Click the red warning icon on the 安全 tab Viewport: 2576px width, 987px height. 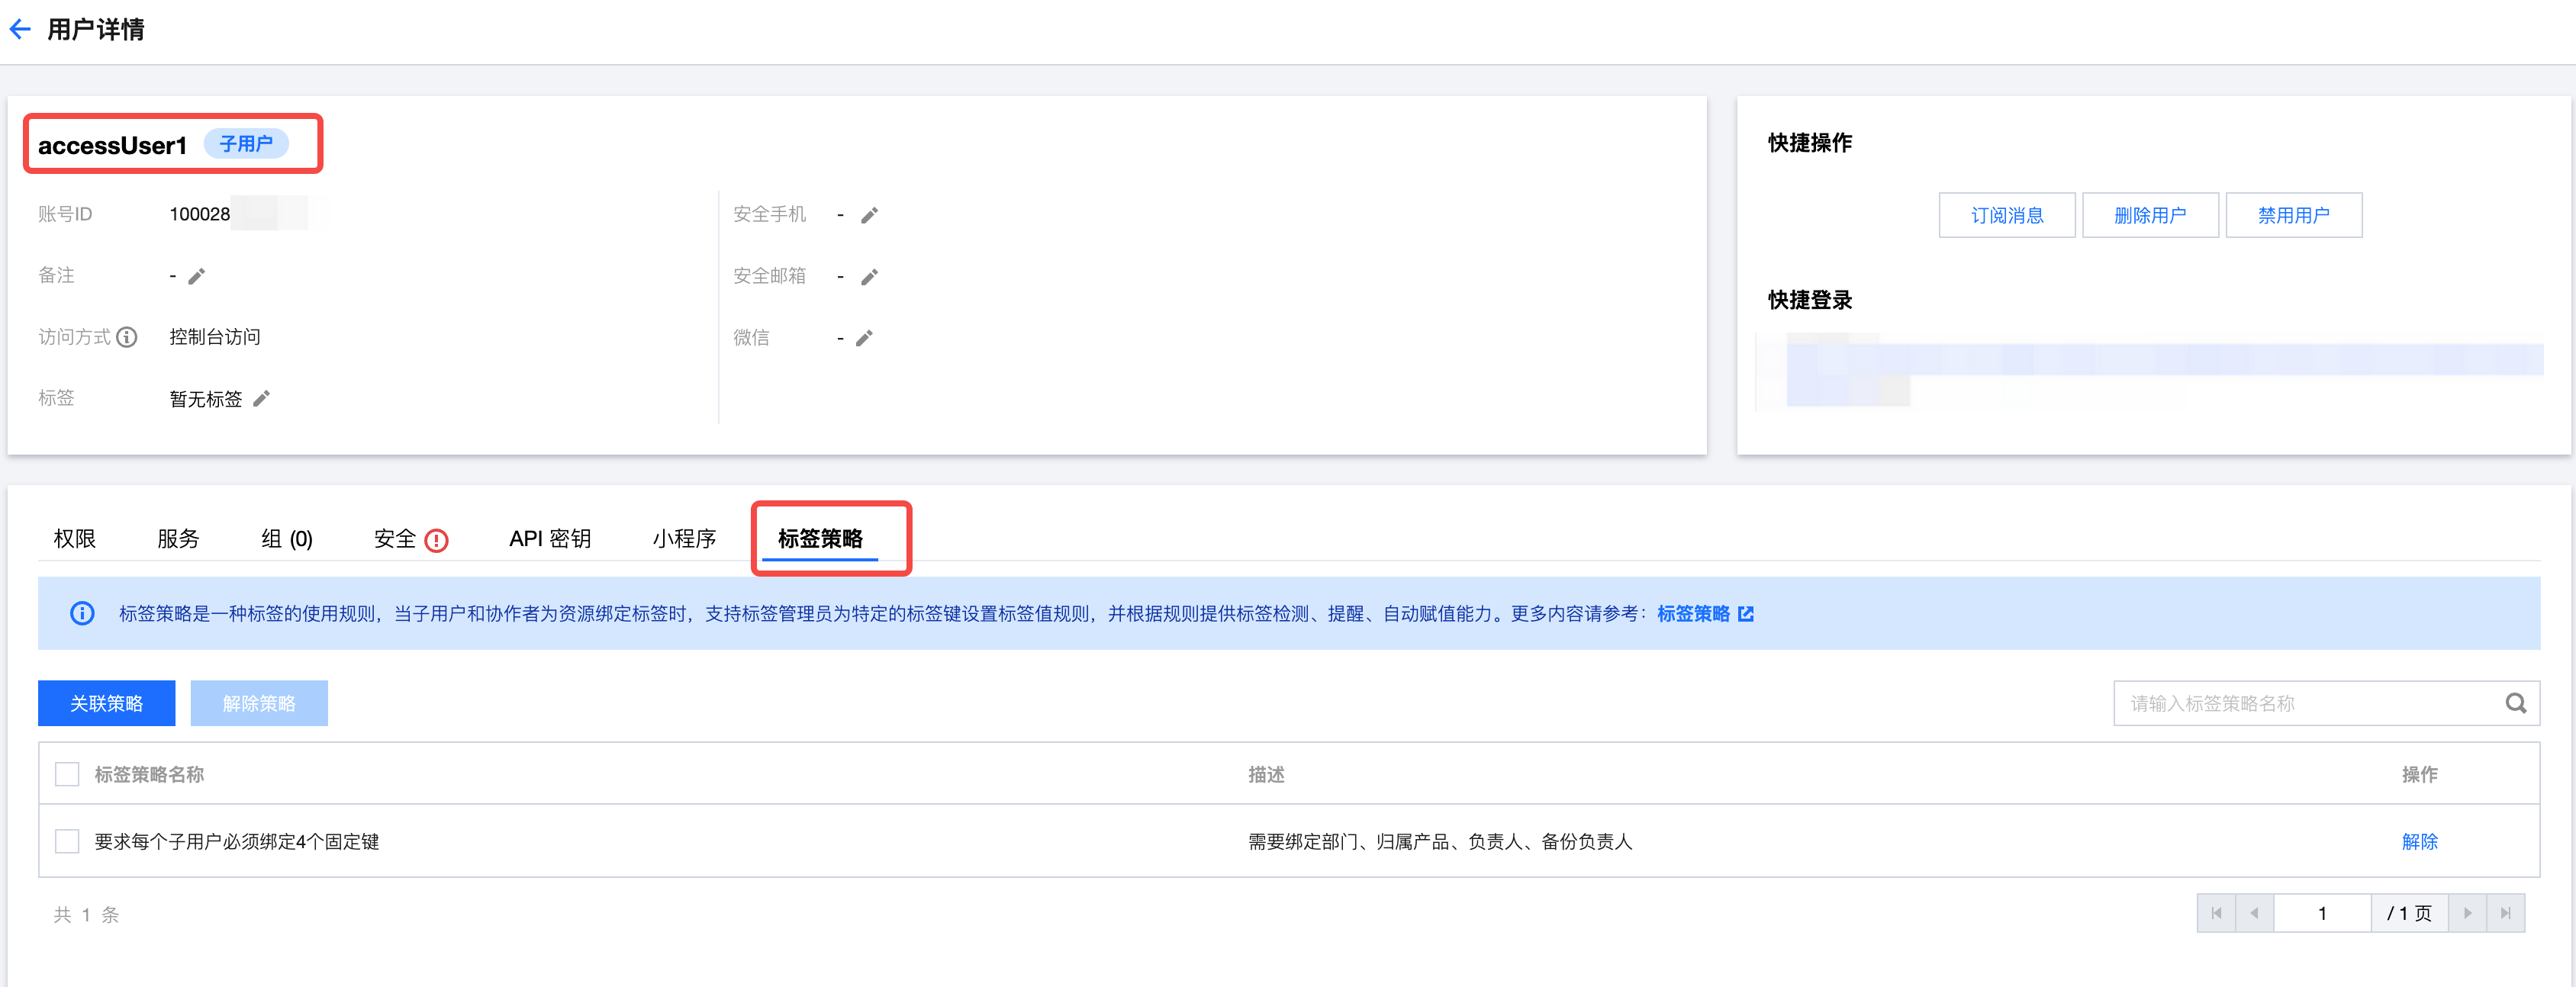click(436, 540)
